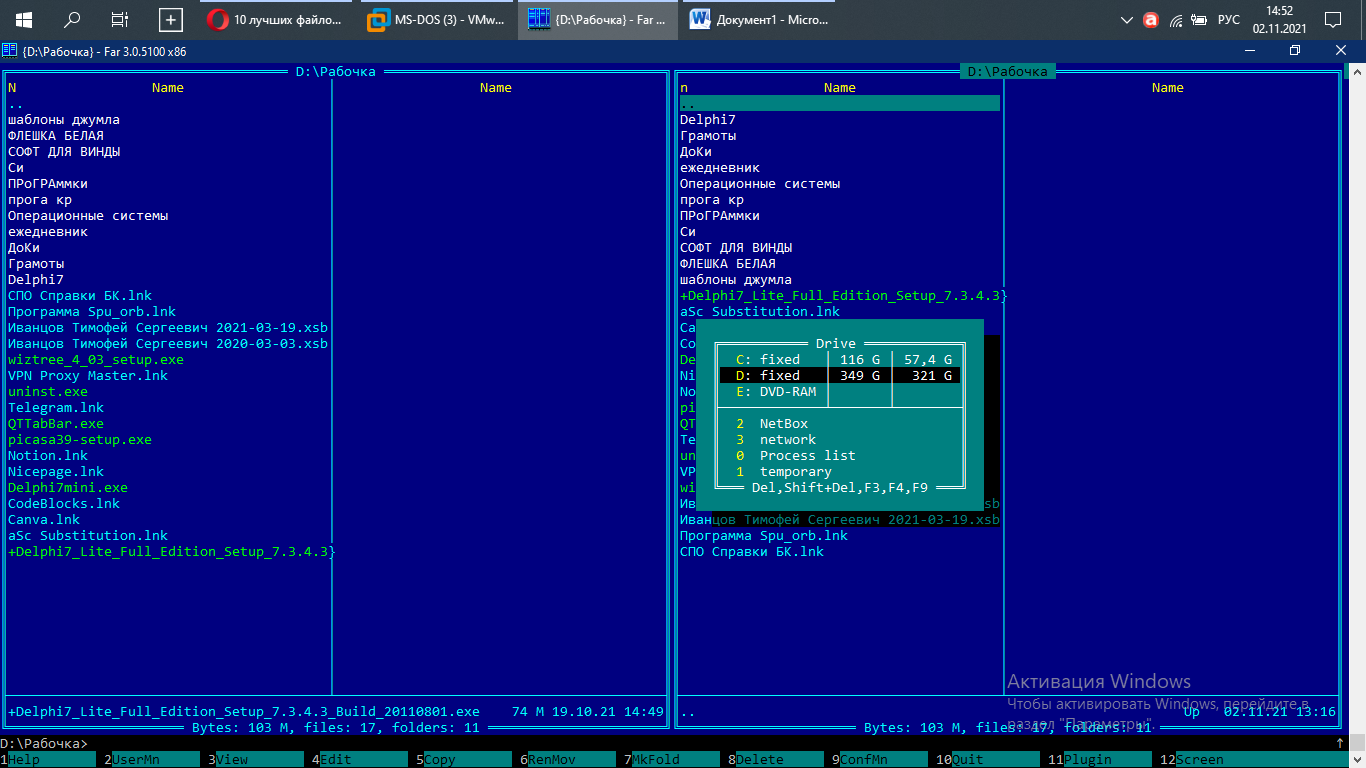
Task: Select Delphi7 folder in right panel
Action: tap(708, 119)
